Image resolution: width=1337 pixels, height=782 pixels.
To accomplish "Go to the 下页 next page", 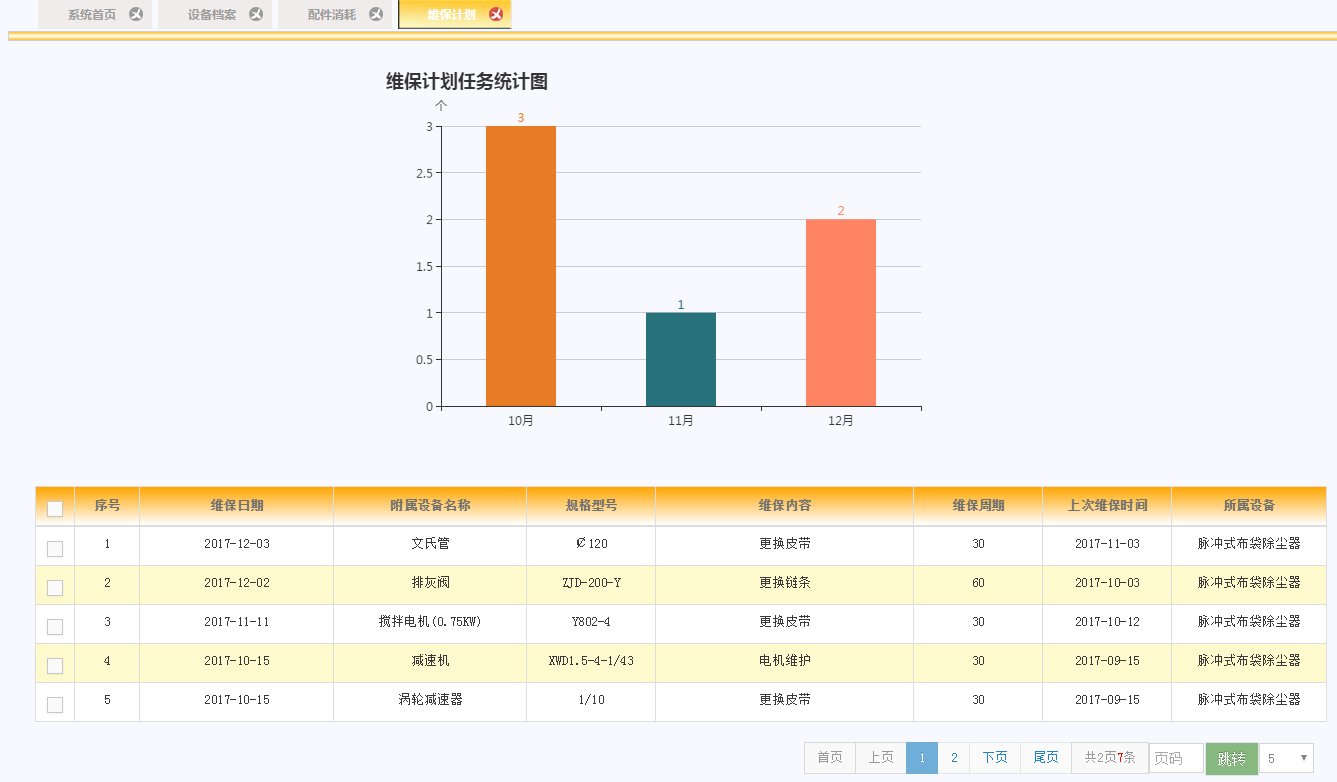I will (x=994, y=758).
